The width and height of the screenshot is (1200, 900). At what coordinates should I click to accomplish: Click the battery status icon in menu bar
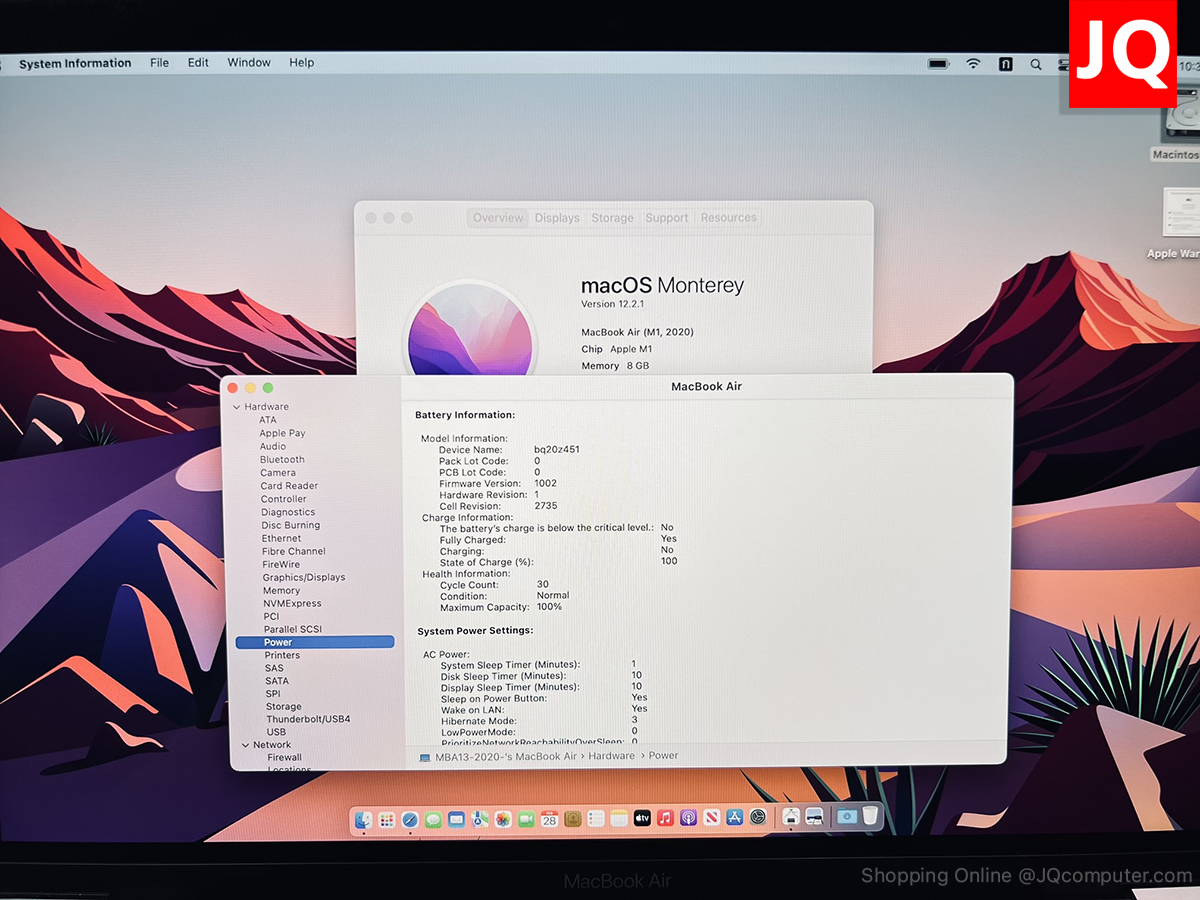coord(938,64)
